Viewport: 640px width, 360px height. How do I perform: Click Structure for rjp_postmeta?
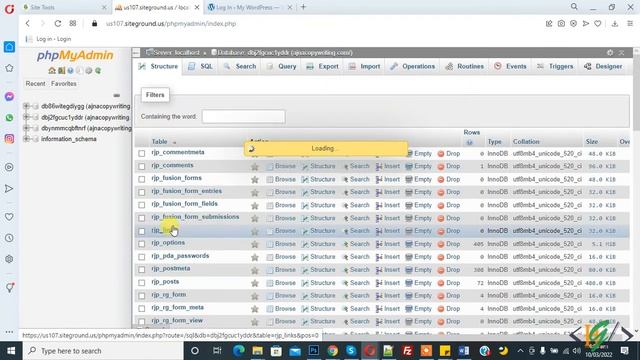318,270
